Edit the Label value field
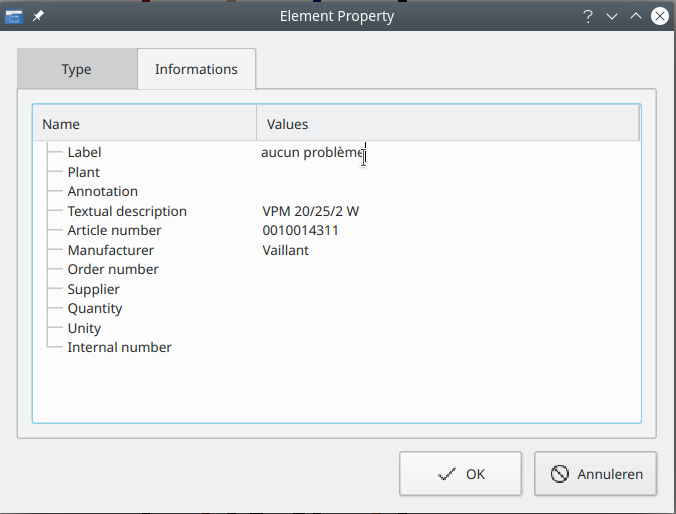Image resolution: width=676 pixels, height=514 pixels. pos(313,153)
